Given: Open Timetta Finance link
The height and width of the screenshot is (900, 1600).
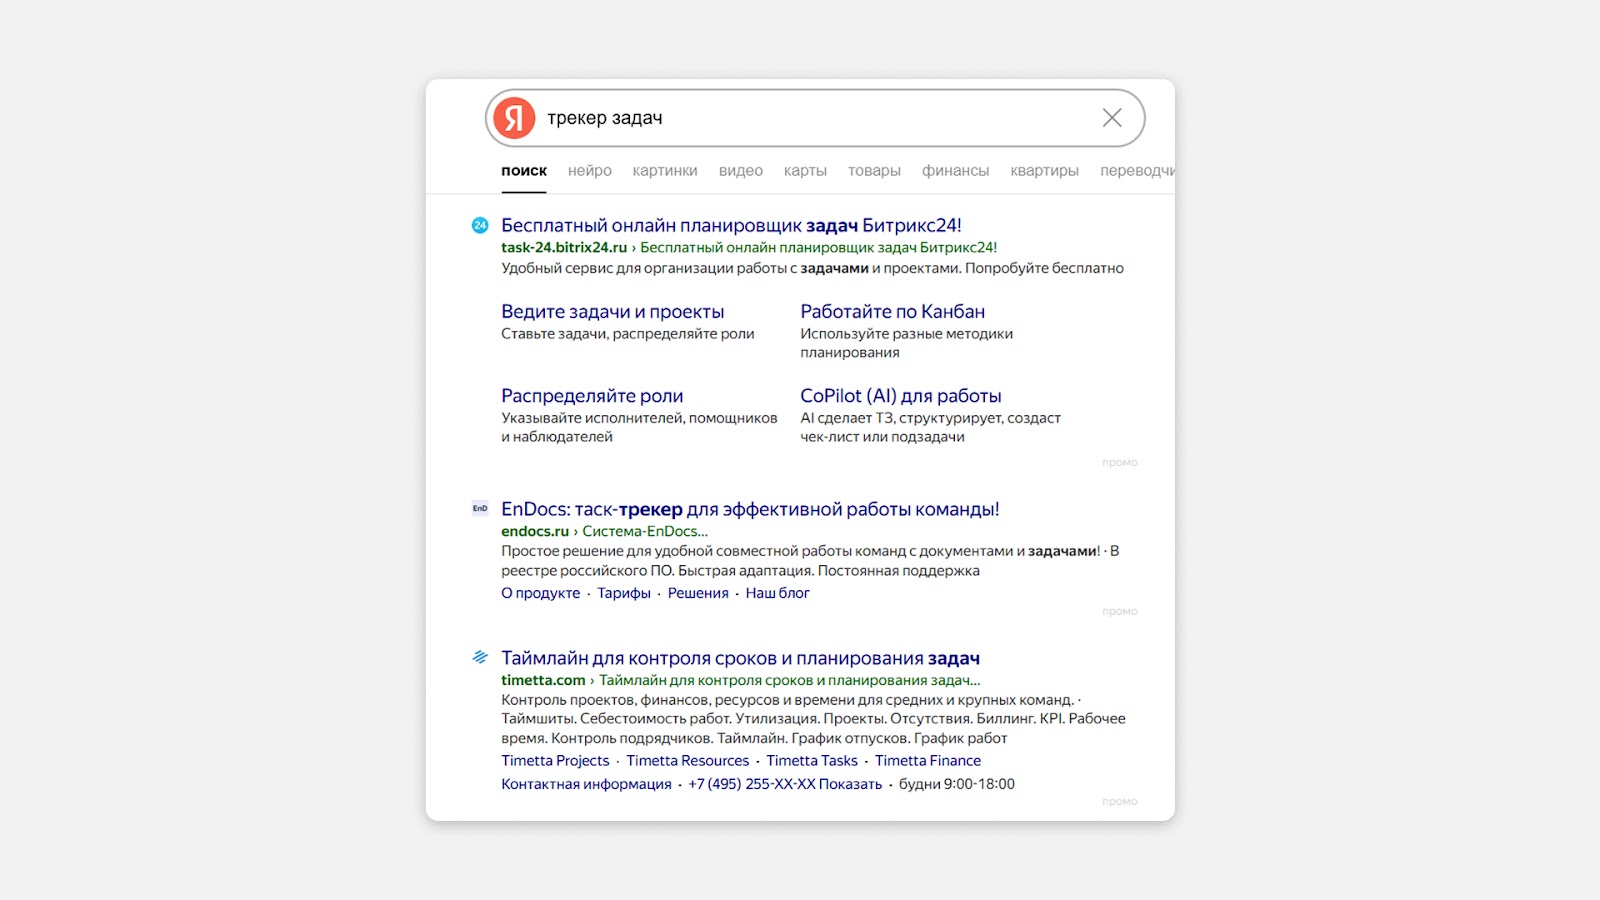Looking at the screenshot, I should (928, 761).
